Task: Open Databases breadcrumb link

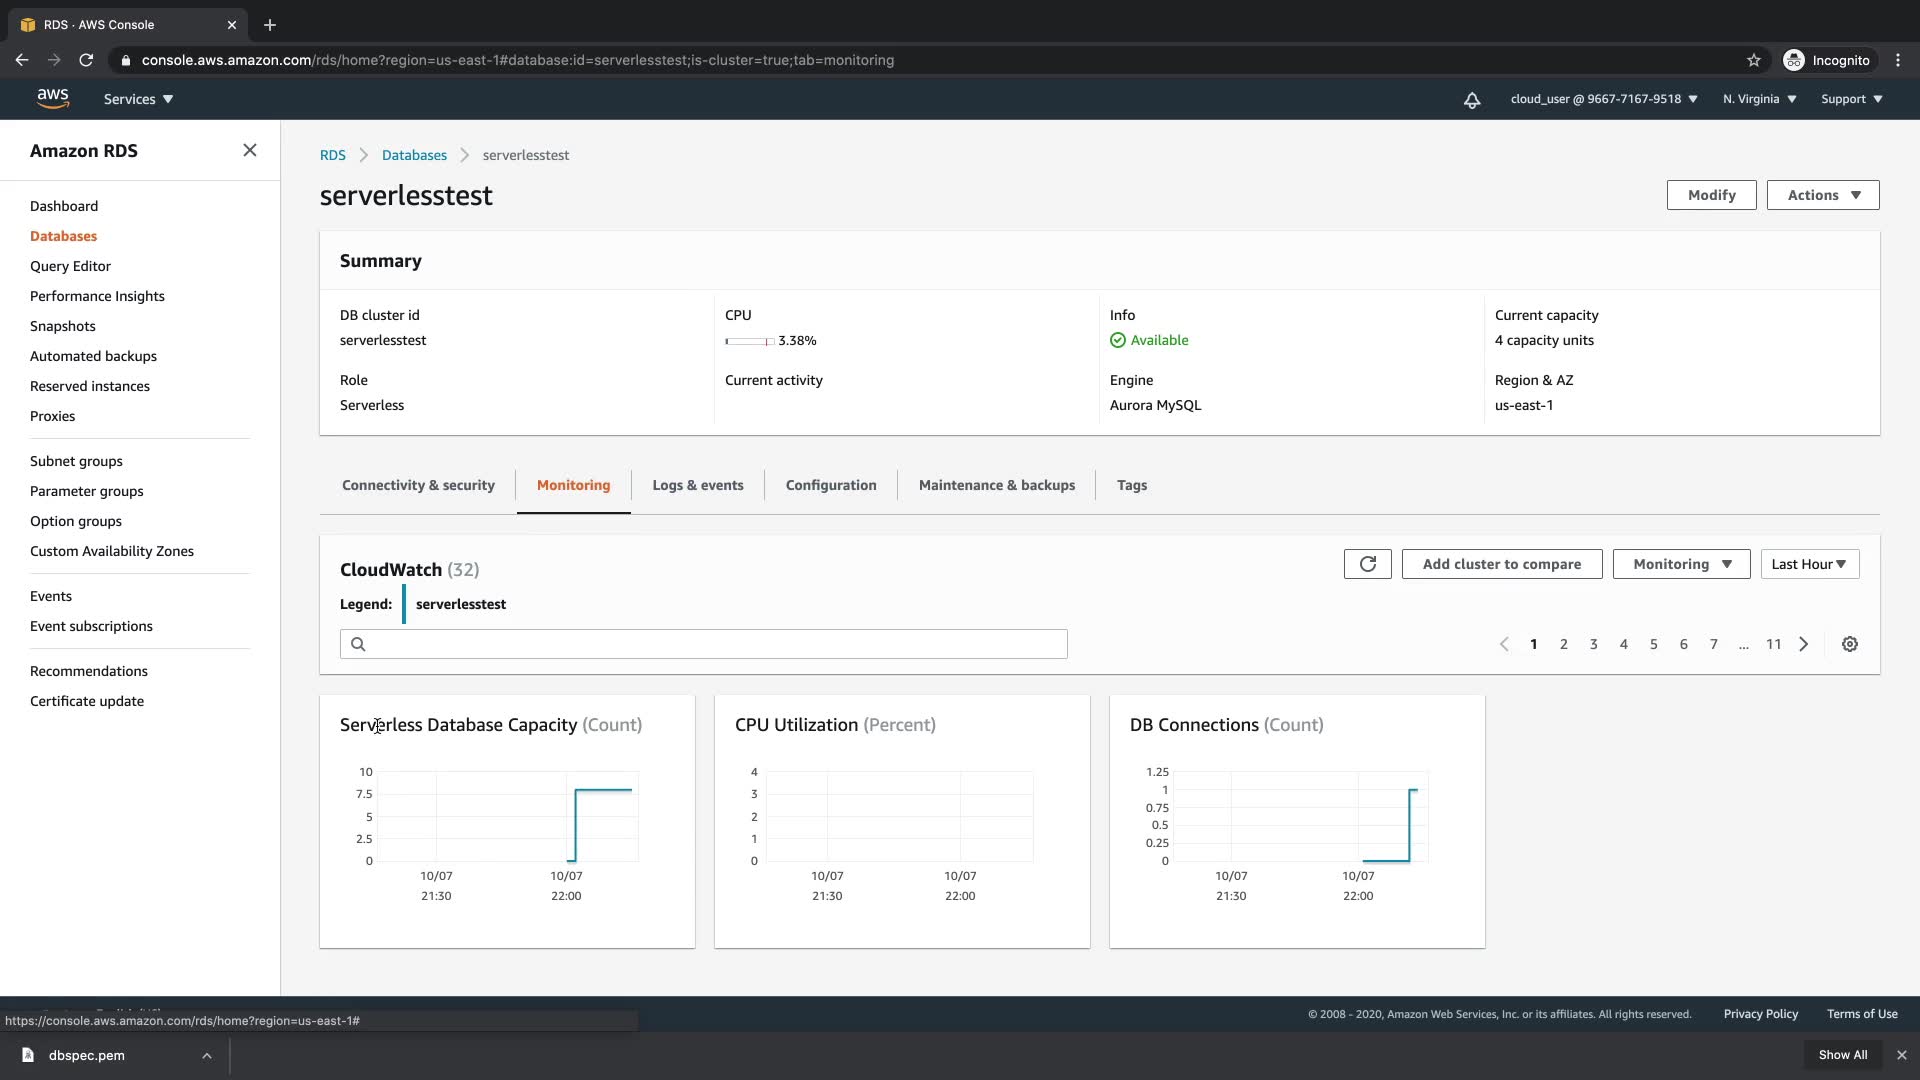Action: coord(414,155)
